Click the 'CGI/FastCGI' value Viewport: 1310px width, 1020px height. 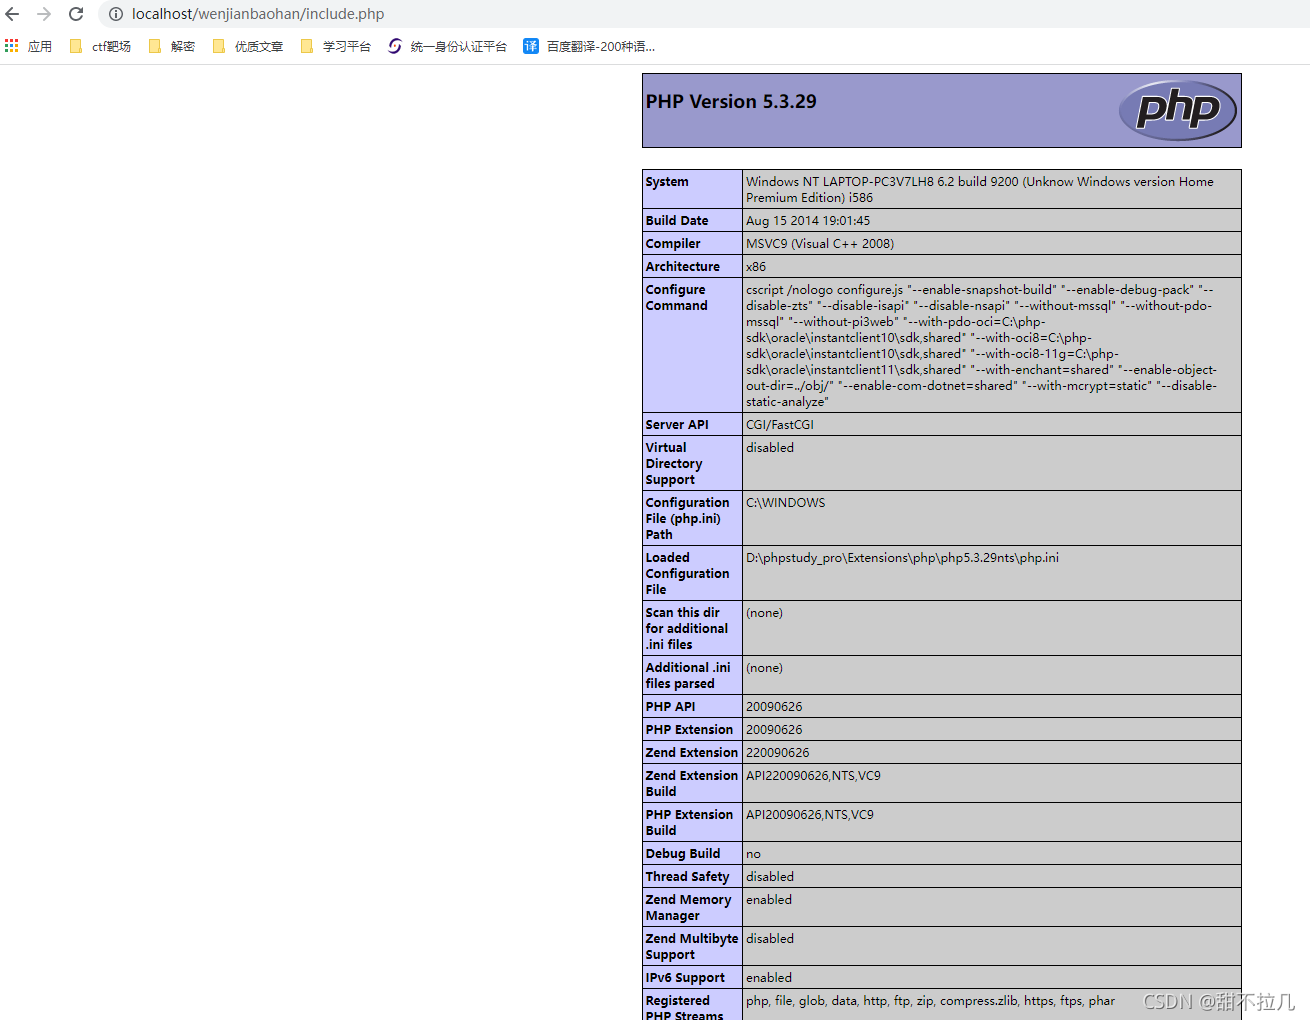tap(780, 424)
